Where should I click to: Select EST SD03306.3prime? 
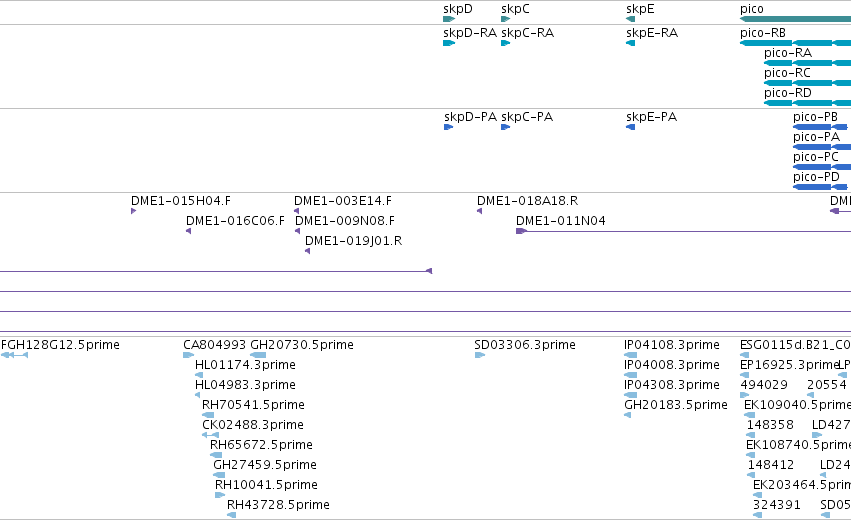click(x=480, y=355)
